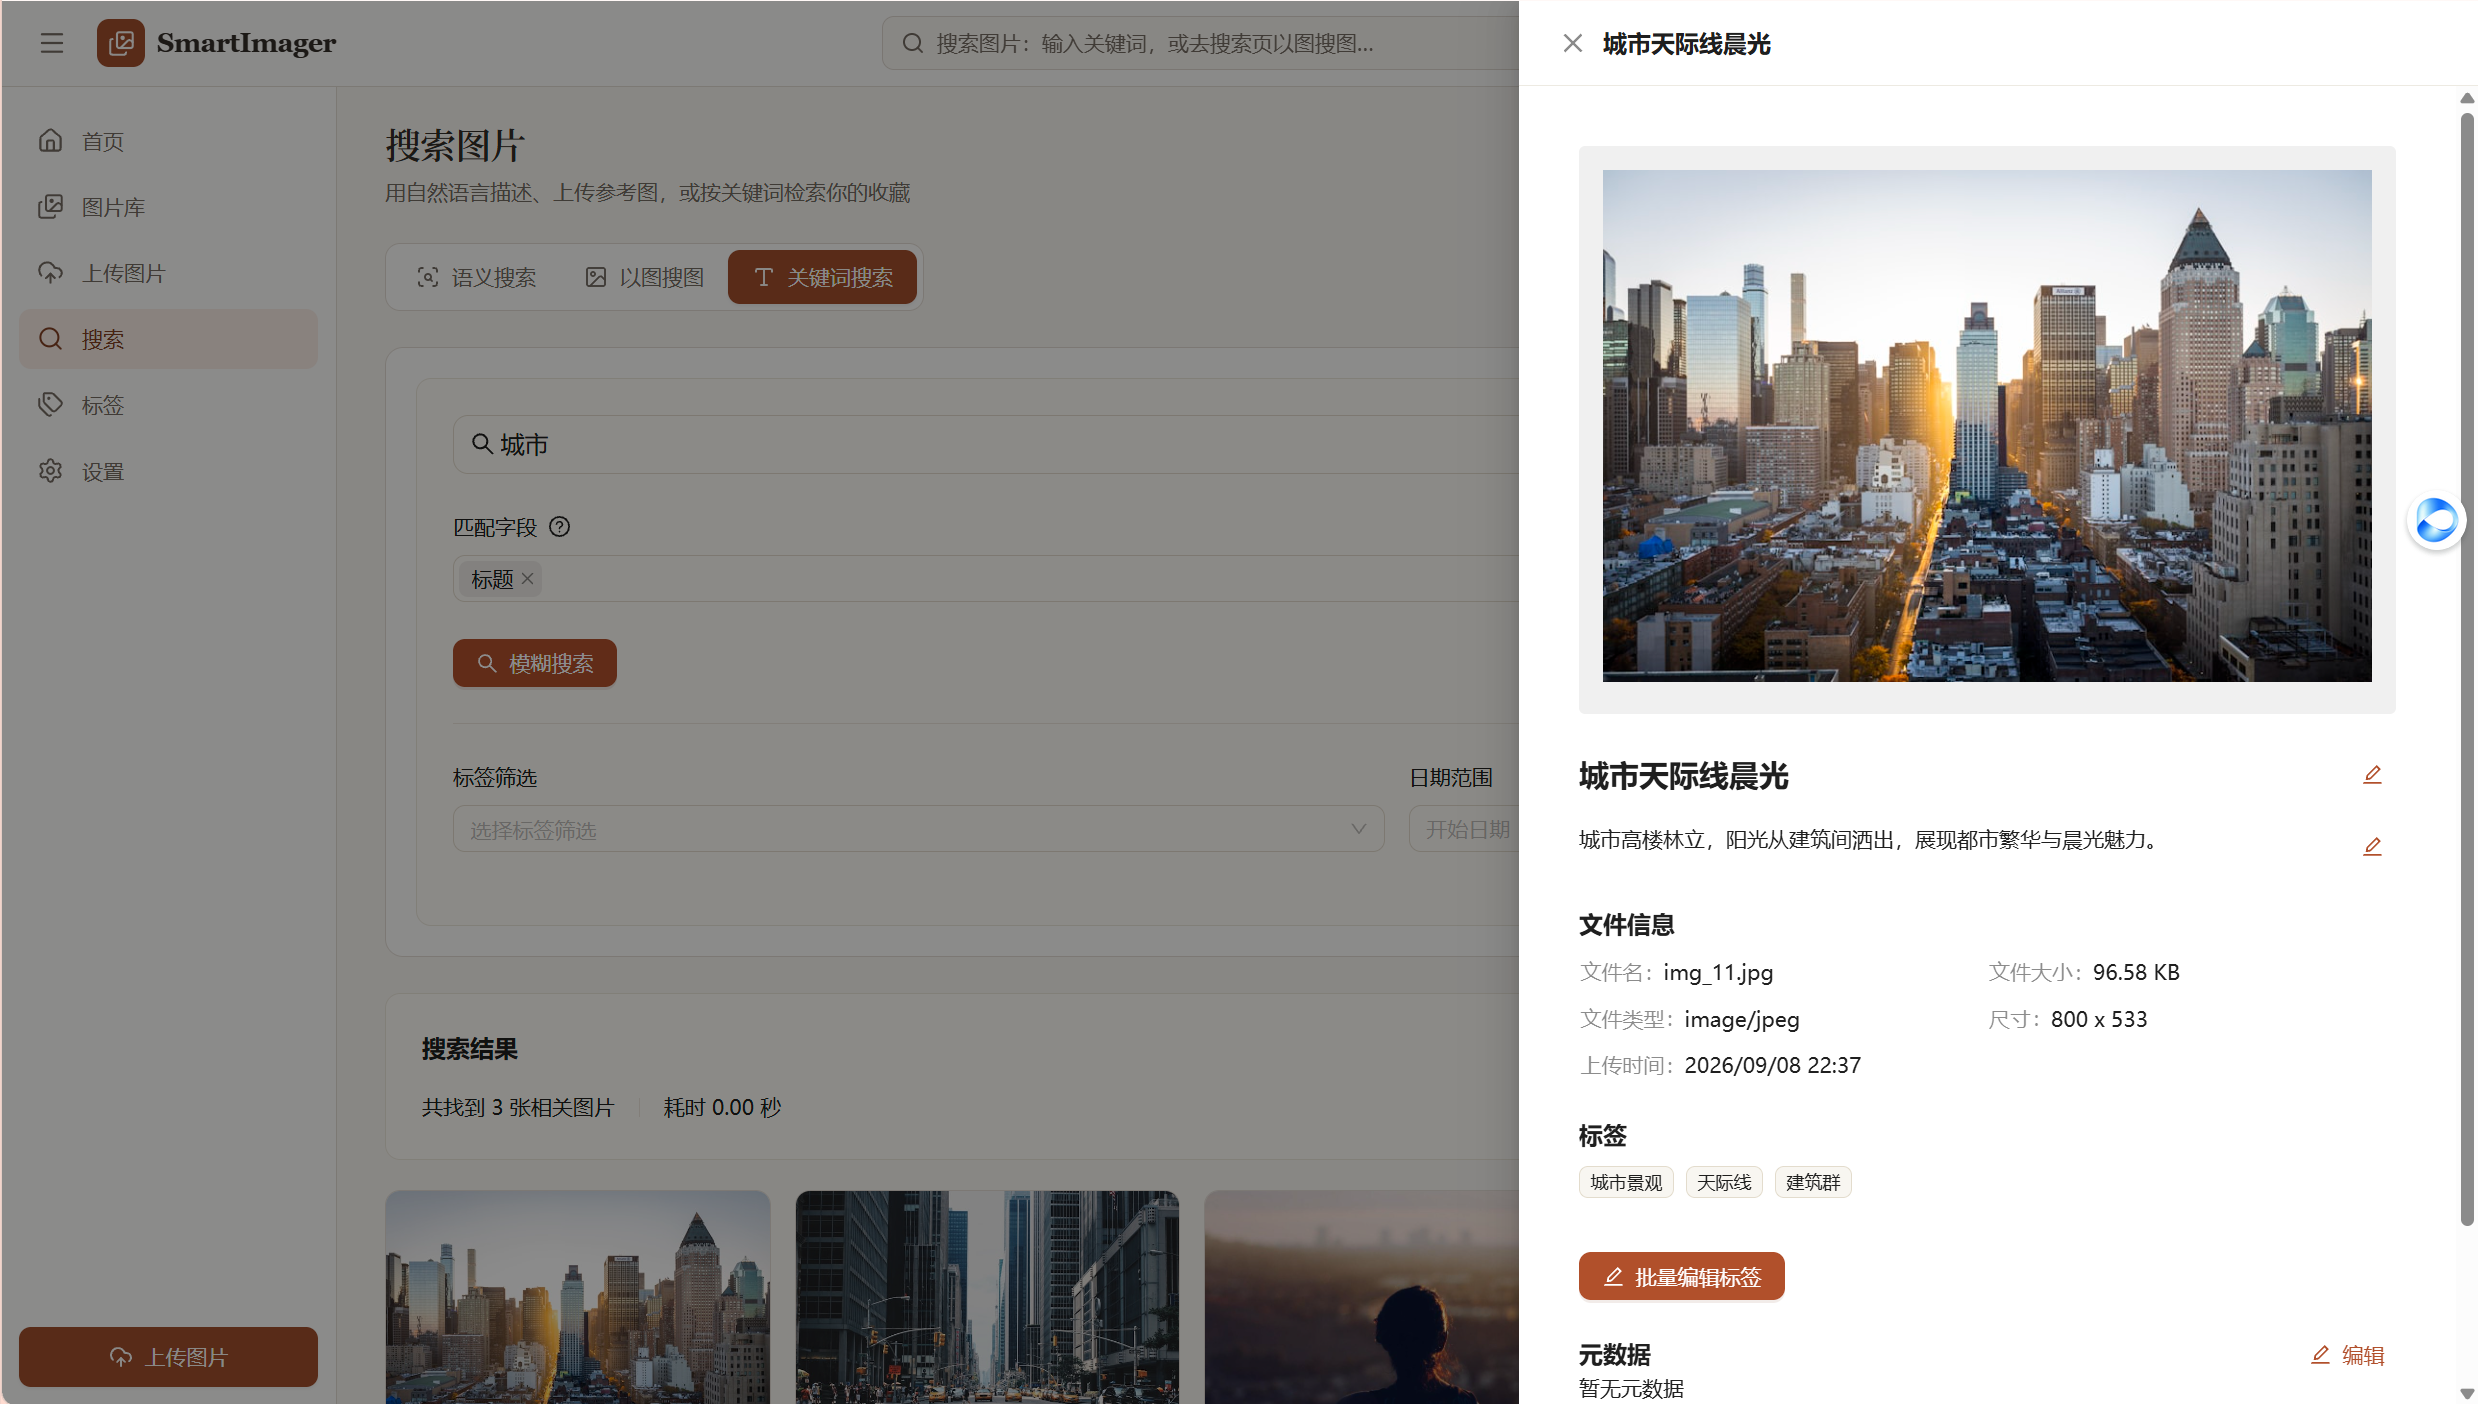This screenshot has width=2478, height=1404.
Task: Open 图片库 in the sidebar
Action: pyautogui.click(x=168, y=207)
